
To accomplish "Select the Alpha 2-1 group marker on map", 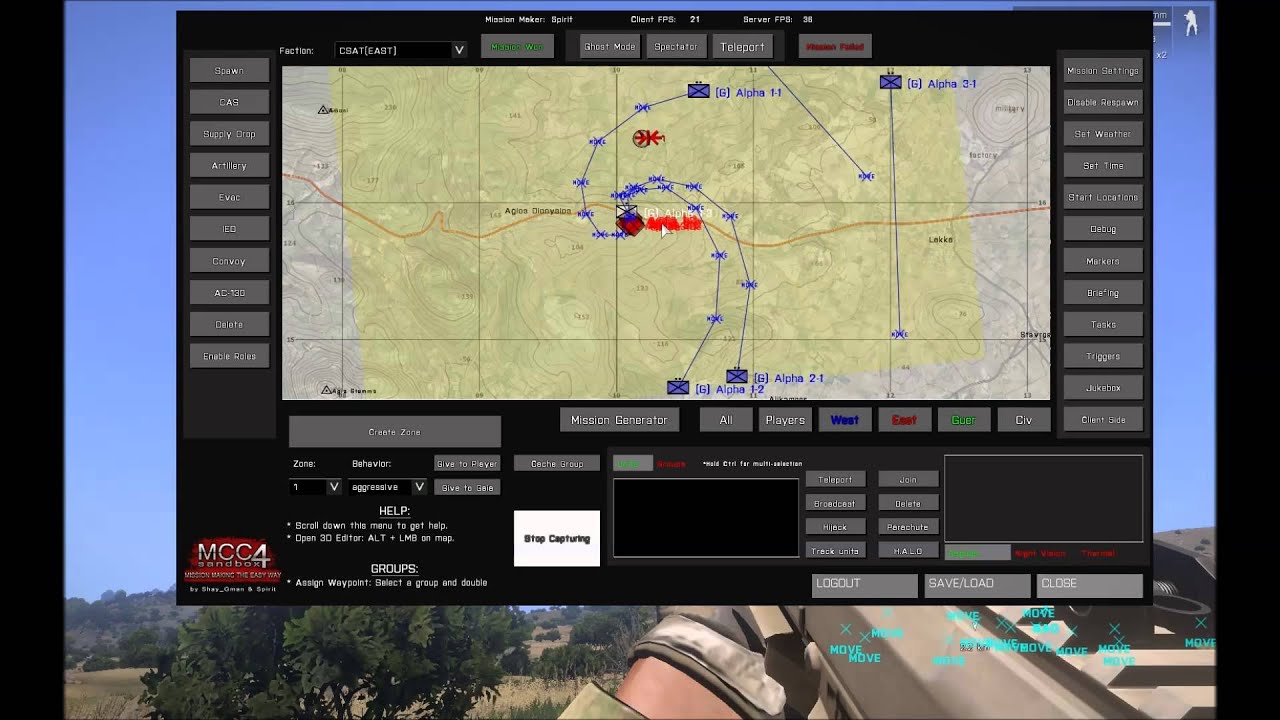I will click(737, 377).
